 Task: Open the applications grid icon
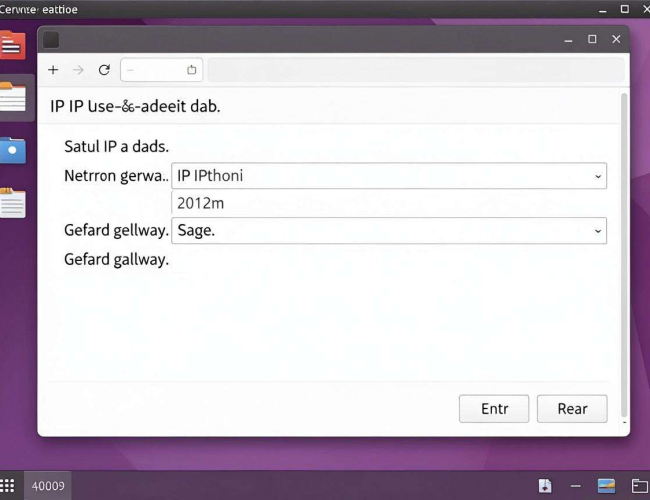[7, 485]
